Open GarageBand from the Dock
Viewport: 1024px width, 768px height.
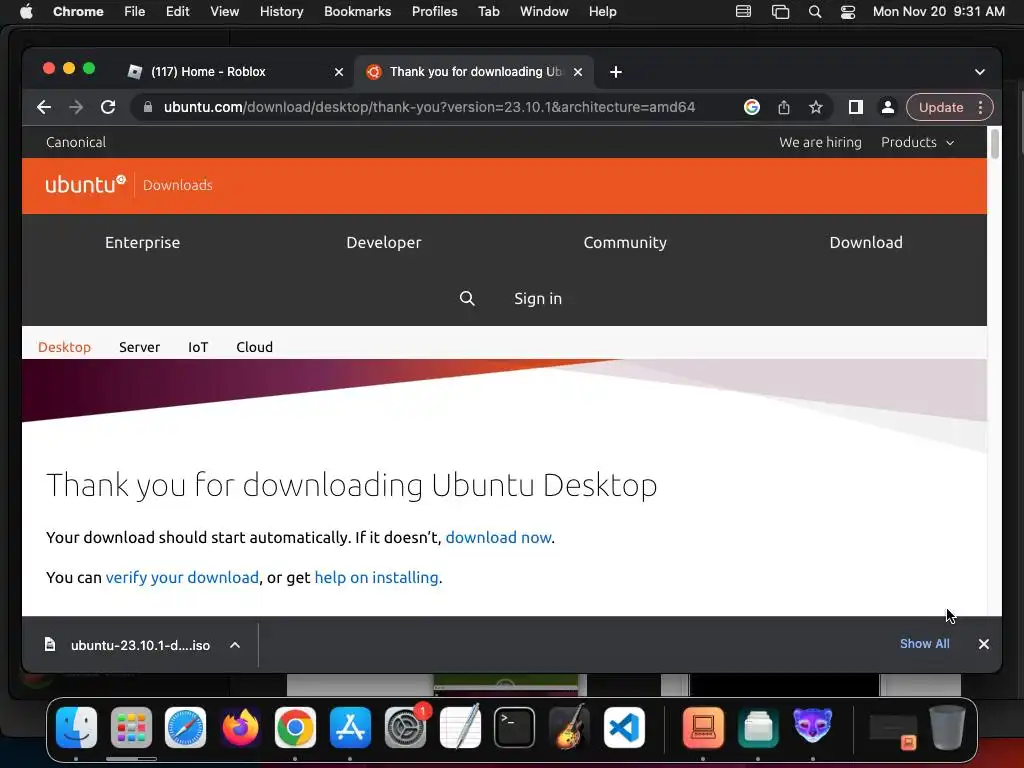coord(569,727)
